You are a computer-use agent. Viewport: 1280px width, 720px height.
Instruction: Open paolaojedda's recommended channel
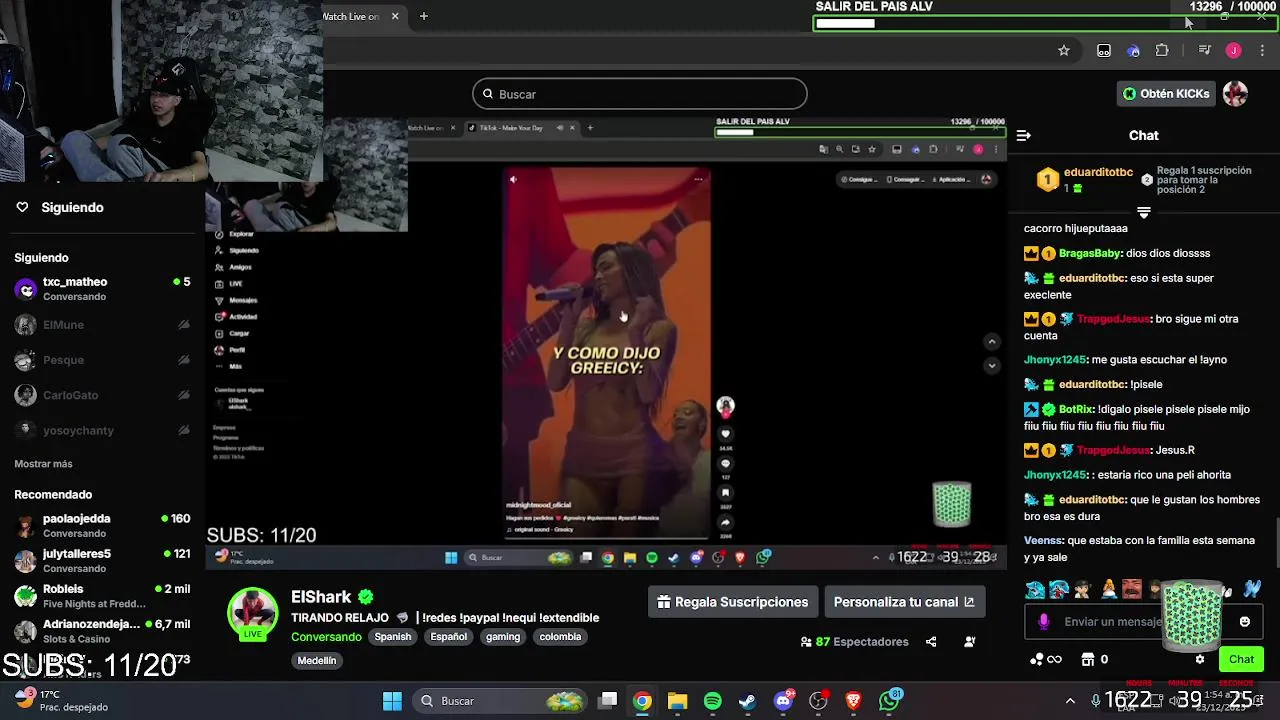(x=102, y=526)
